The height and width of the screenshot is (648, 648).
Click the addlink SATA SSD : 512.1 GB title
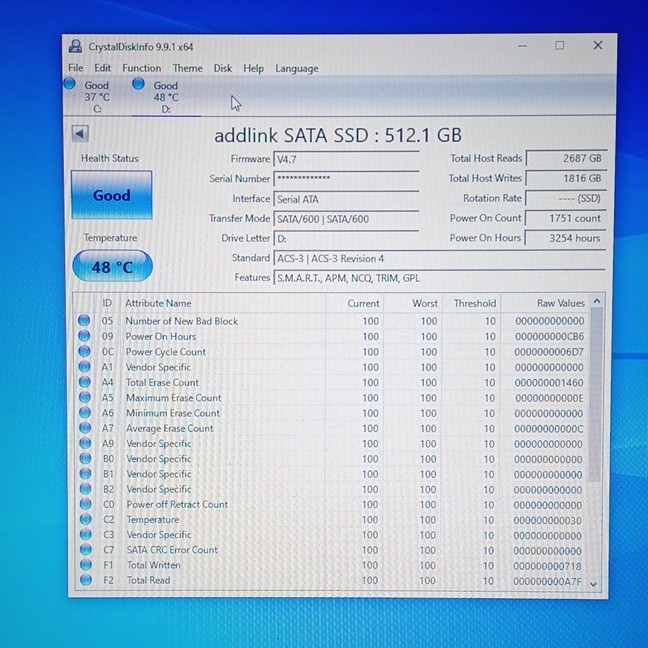(x=338, y=135)
